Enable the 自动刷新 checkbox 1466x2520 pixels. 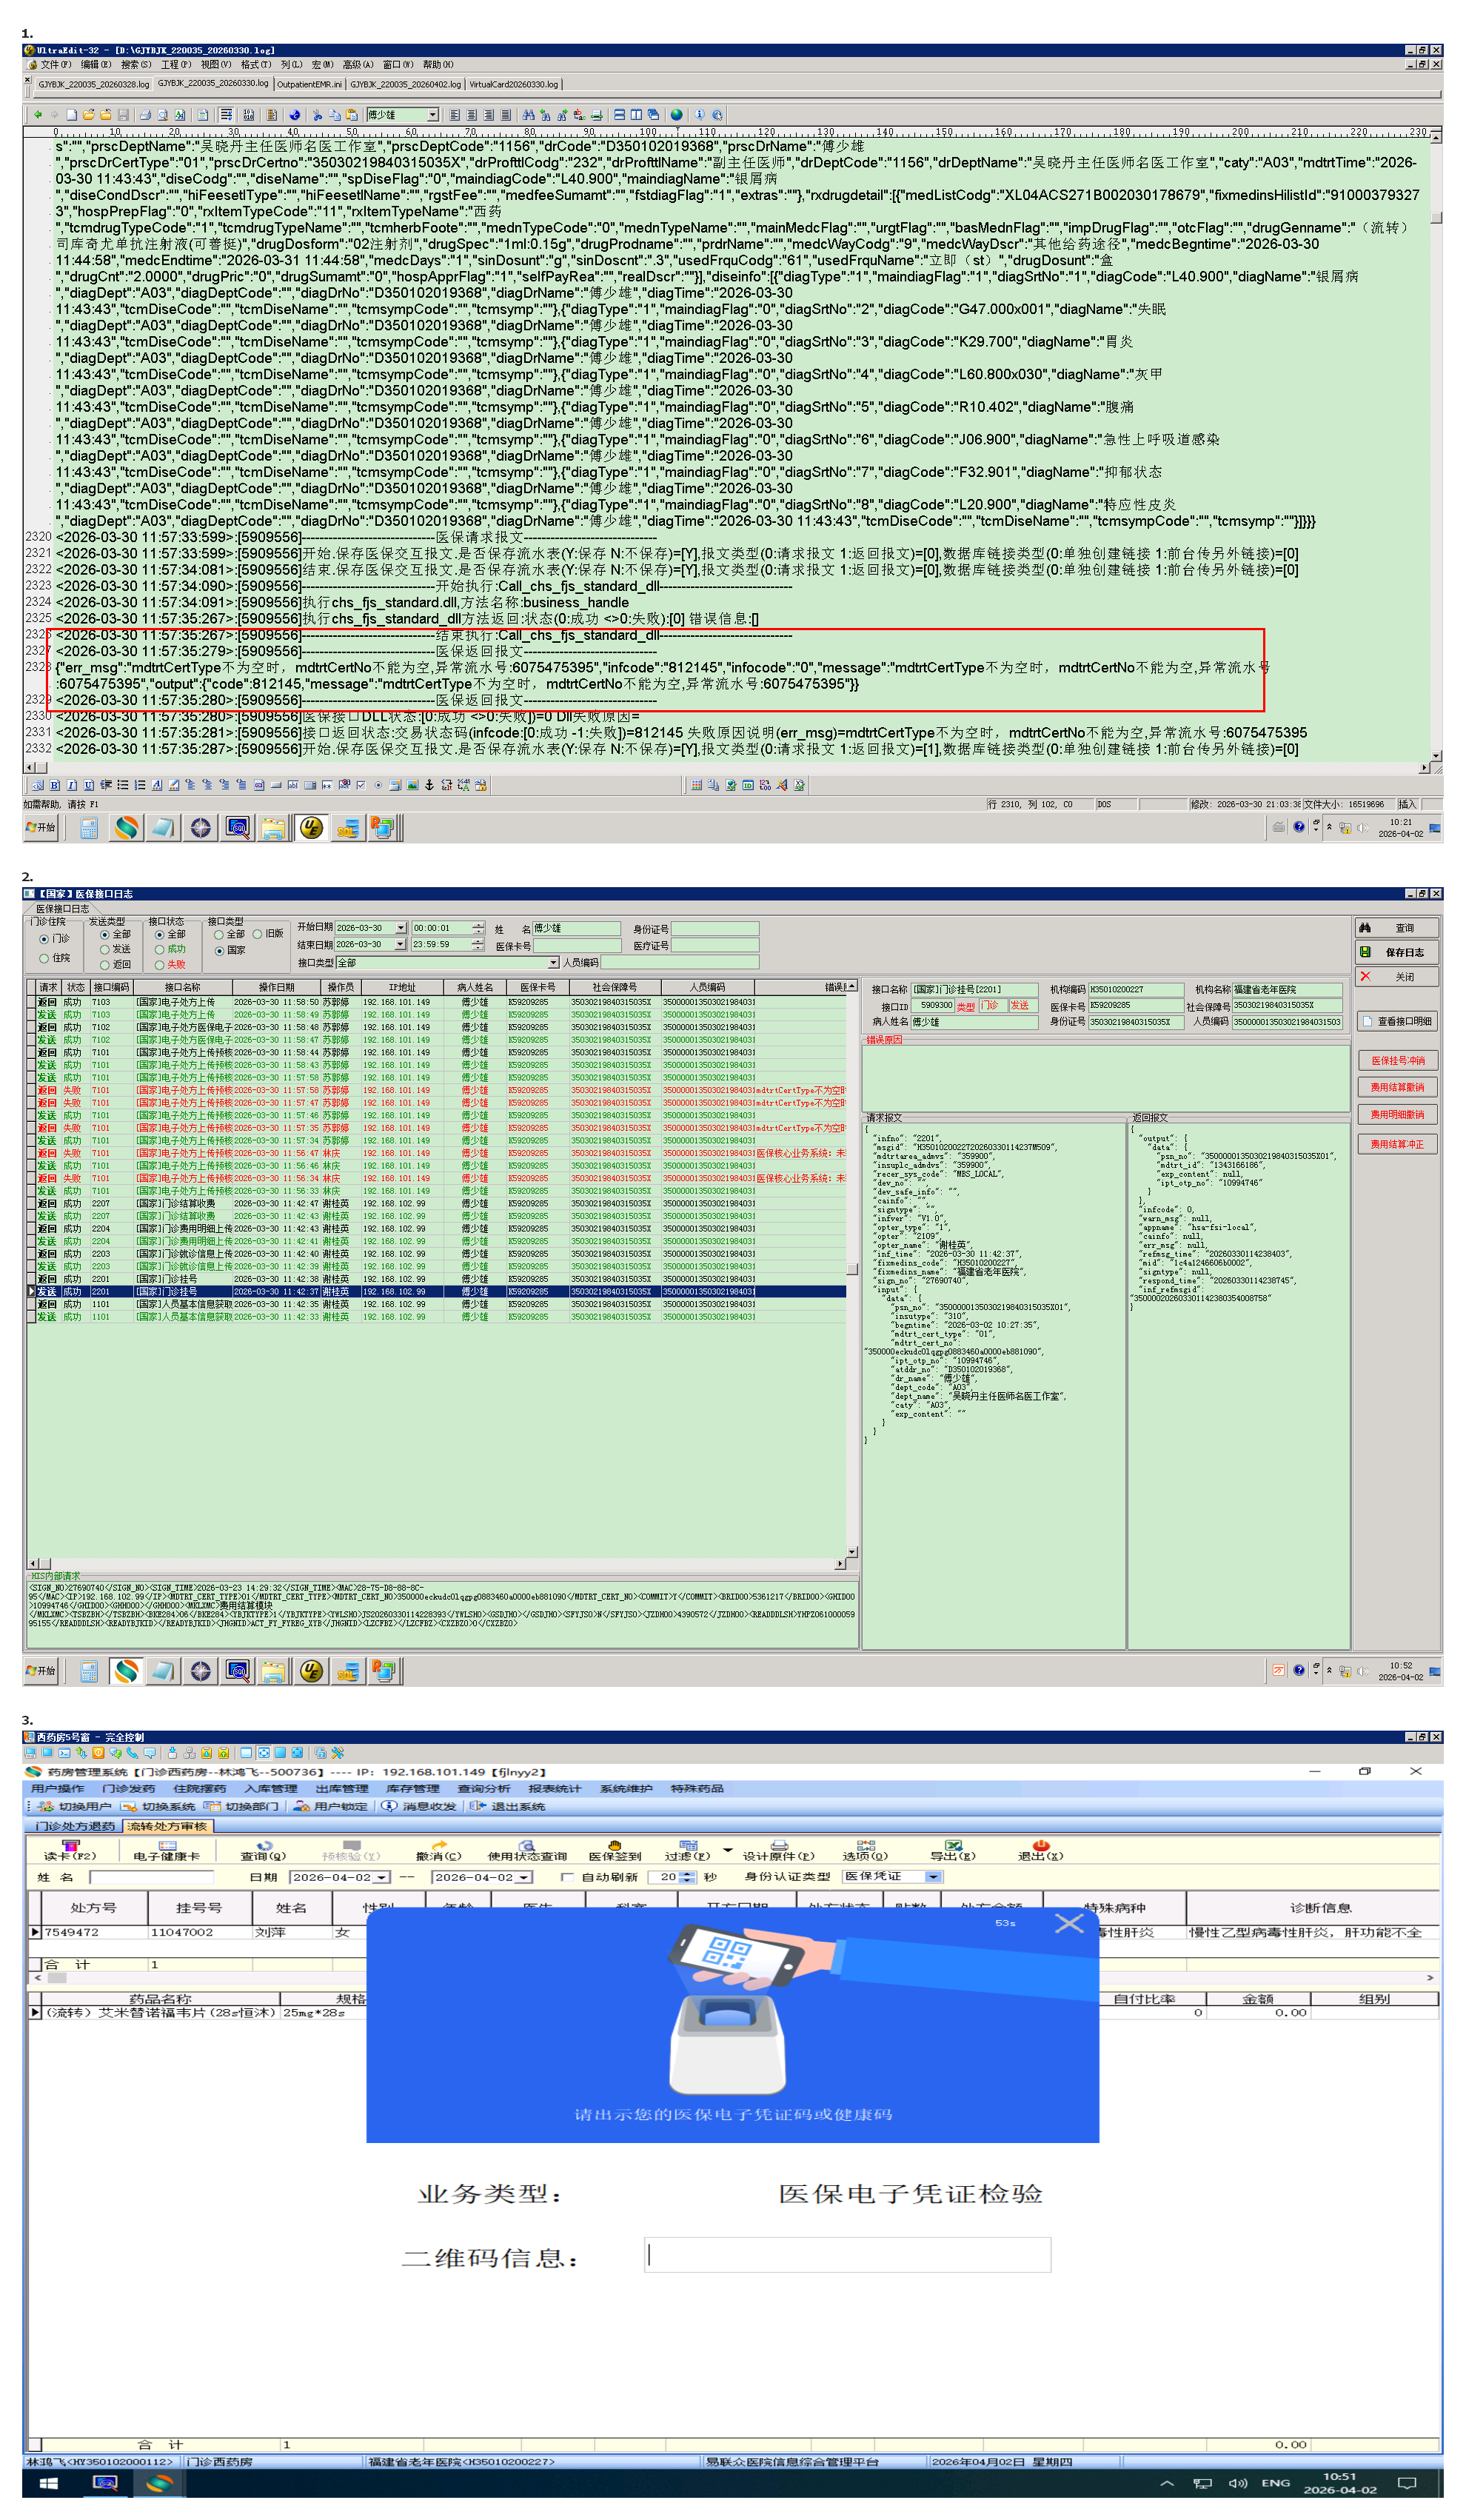pos(567,1877)
